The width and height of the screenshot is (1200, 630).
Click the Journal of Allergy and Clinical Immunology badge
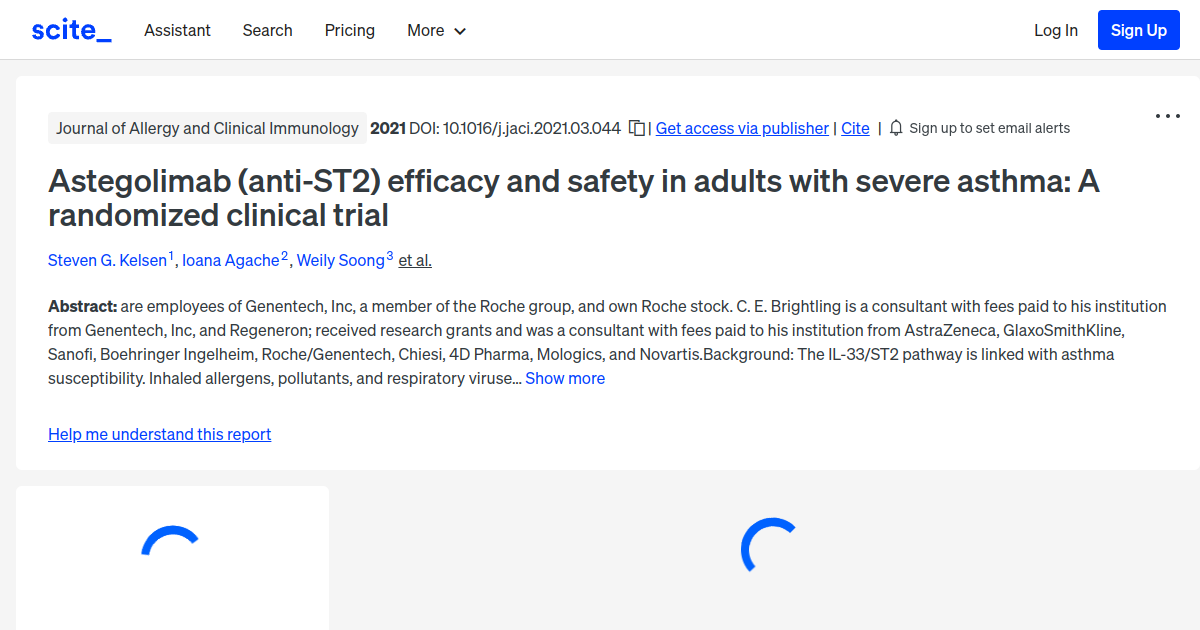pos(207,128)
